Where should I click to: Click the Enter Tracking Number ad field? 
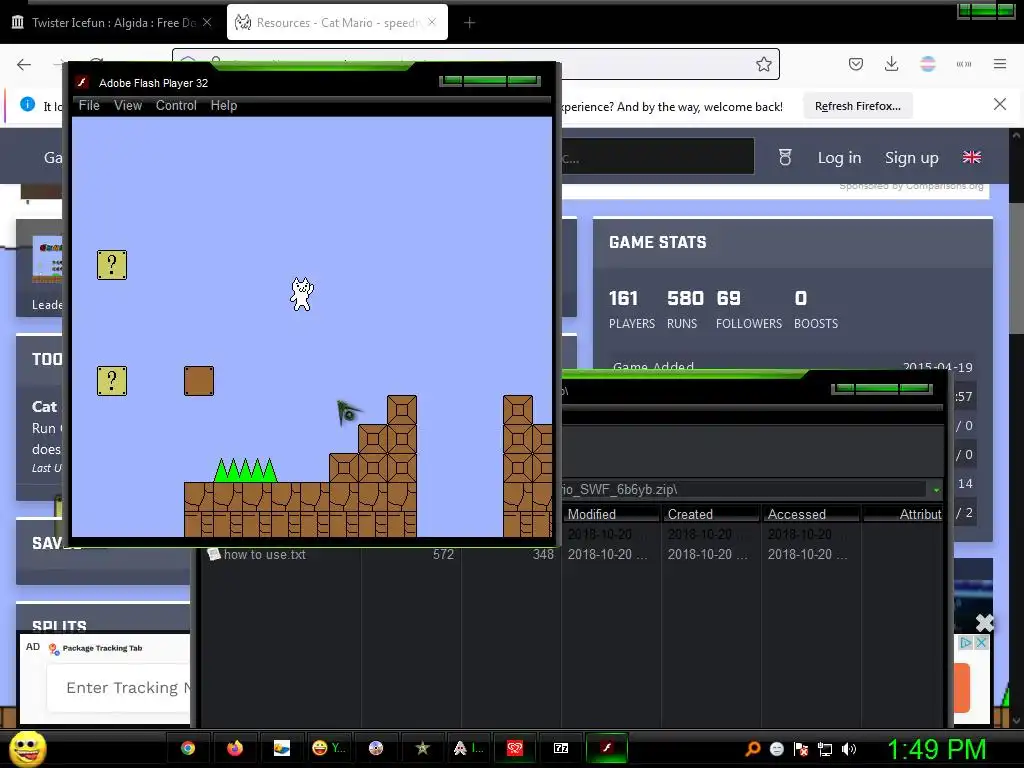click(119, 688)
